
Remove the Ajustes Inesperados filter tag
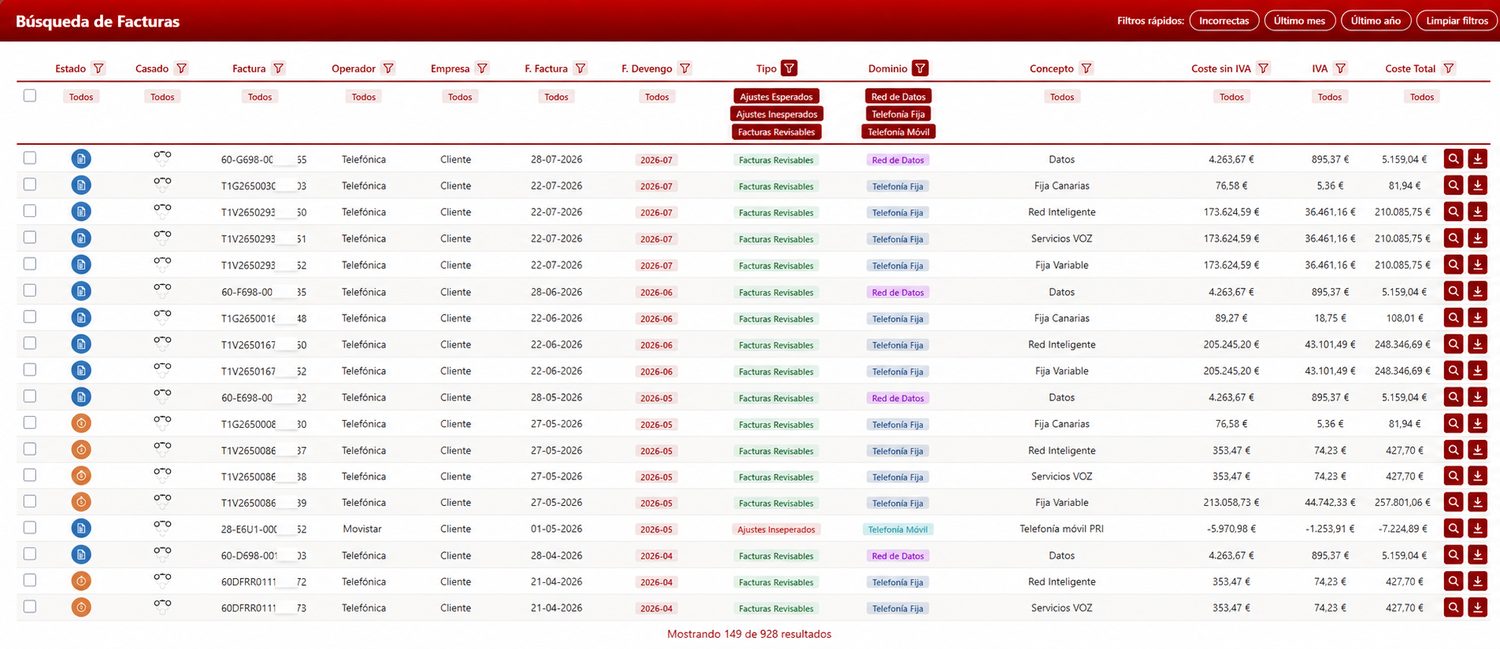click(777, 114)
